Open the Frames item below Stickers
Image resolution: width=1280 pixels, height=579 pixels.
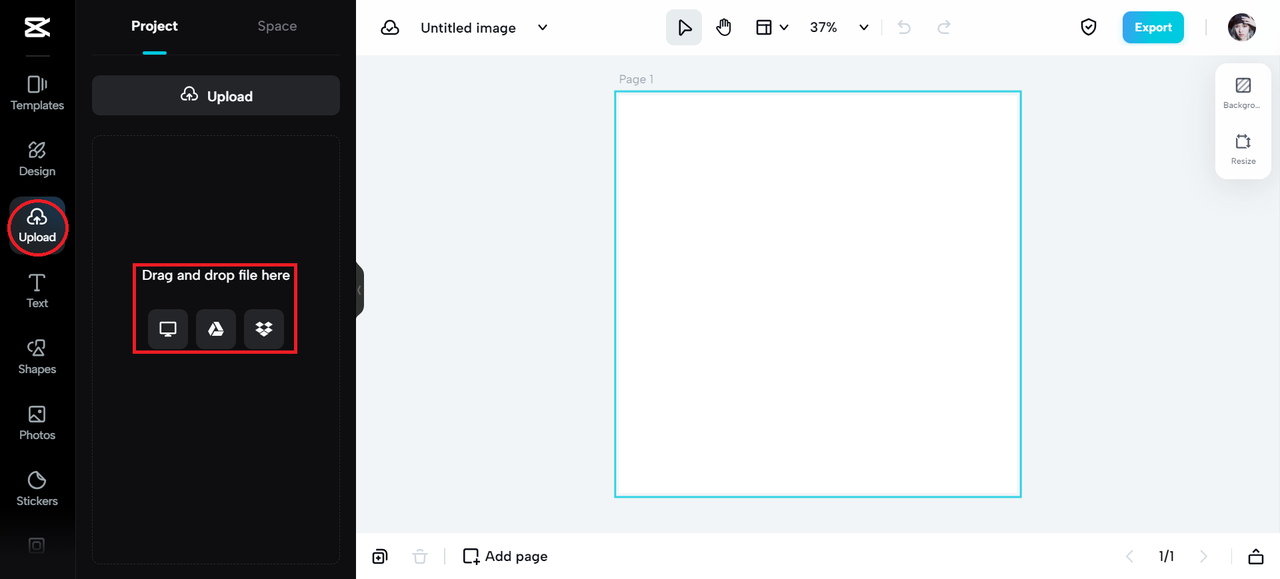(37, 545)
